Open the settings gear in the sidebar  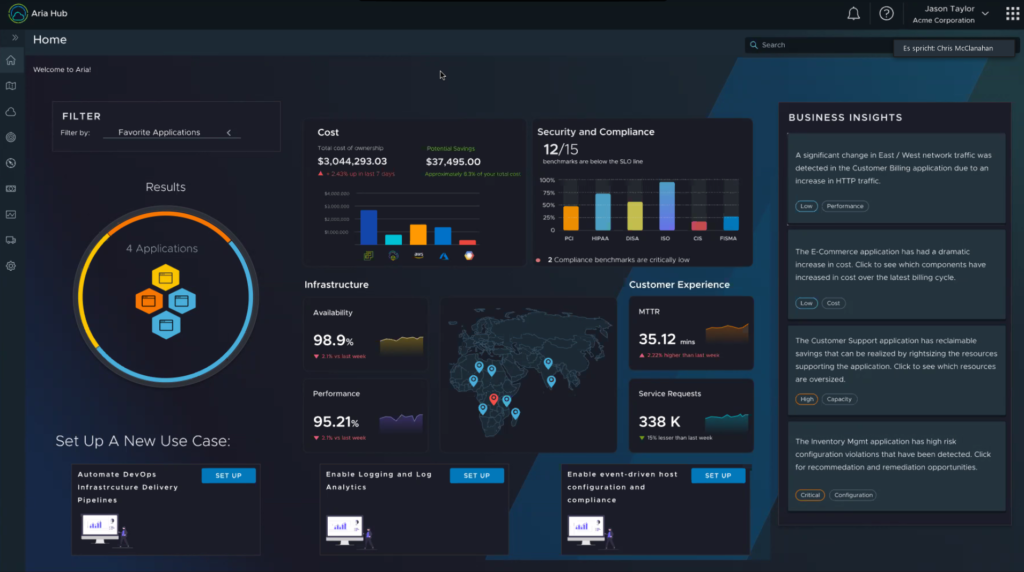tap(11, 266)
